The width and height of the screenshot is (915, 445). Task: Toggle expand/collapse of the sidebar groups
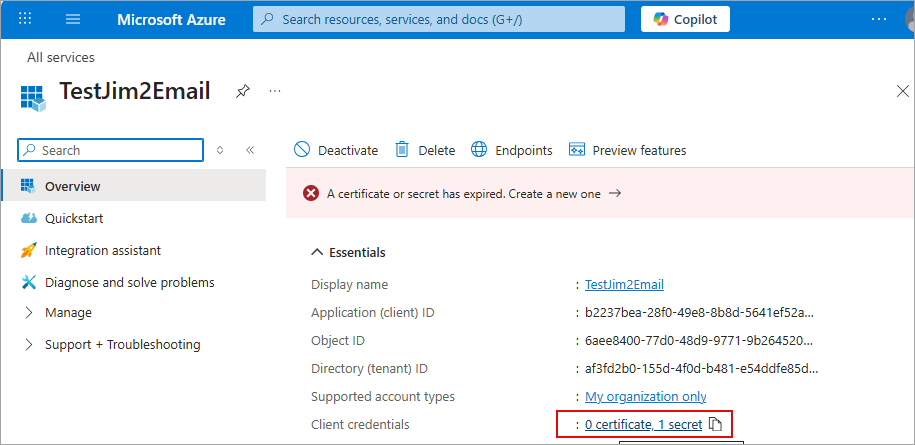(220, 150)
